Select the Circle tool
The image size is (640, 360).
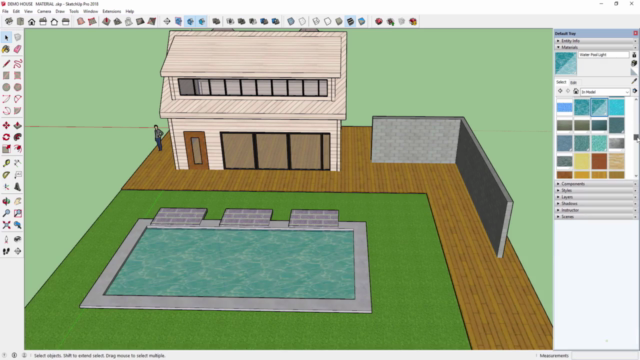[x=6, y=87]
